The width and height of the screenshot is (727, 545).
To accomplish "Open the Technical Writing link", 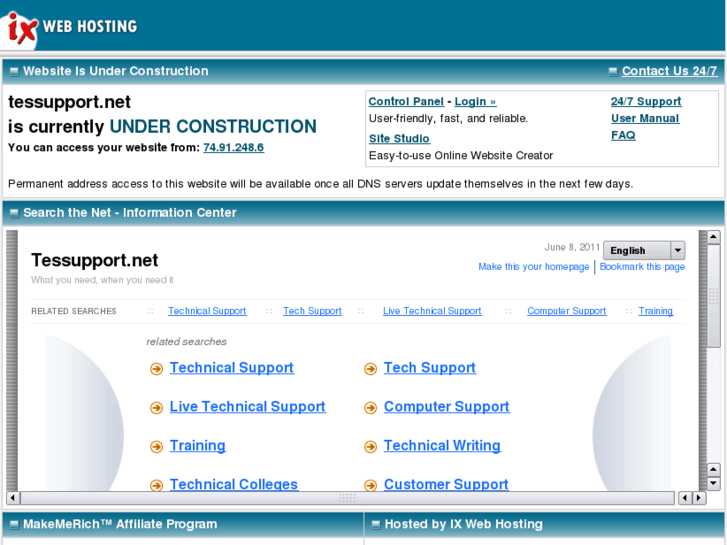I will click(x=442, y=446).
